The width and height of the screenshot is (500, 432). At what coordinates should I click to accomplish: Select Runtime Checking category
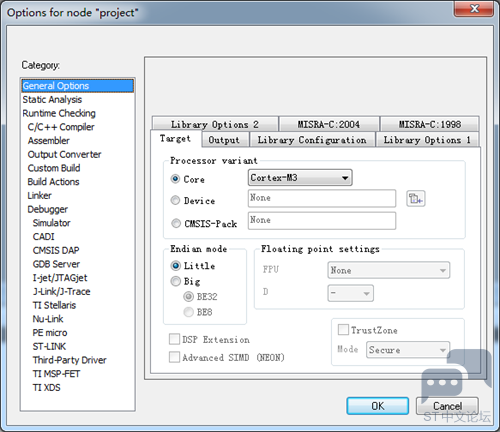click(59, 113)
